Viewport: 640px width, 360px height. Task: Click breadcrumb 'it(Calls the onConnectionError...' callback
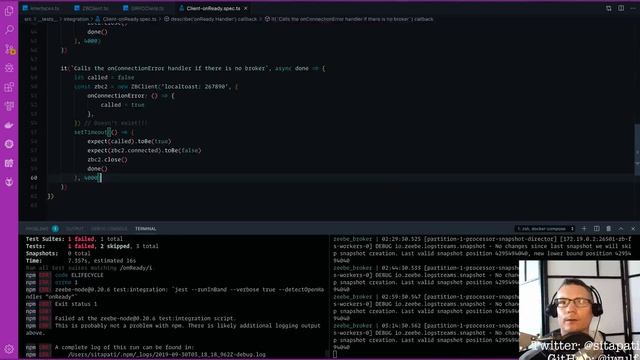(x=352, y=19)
